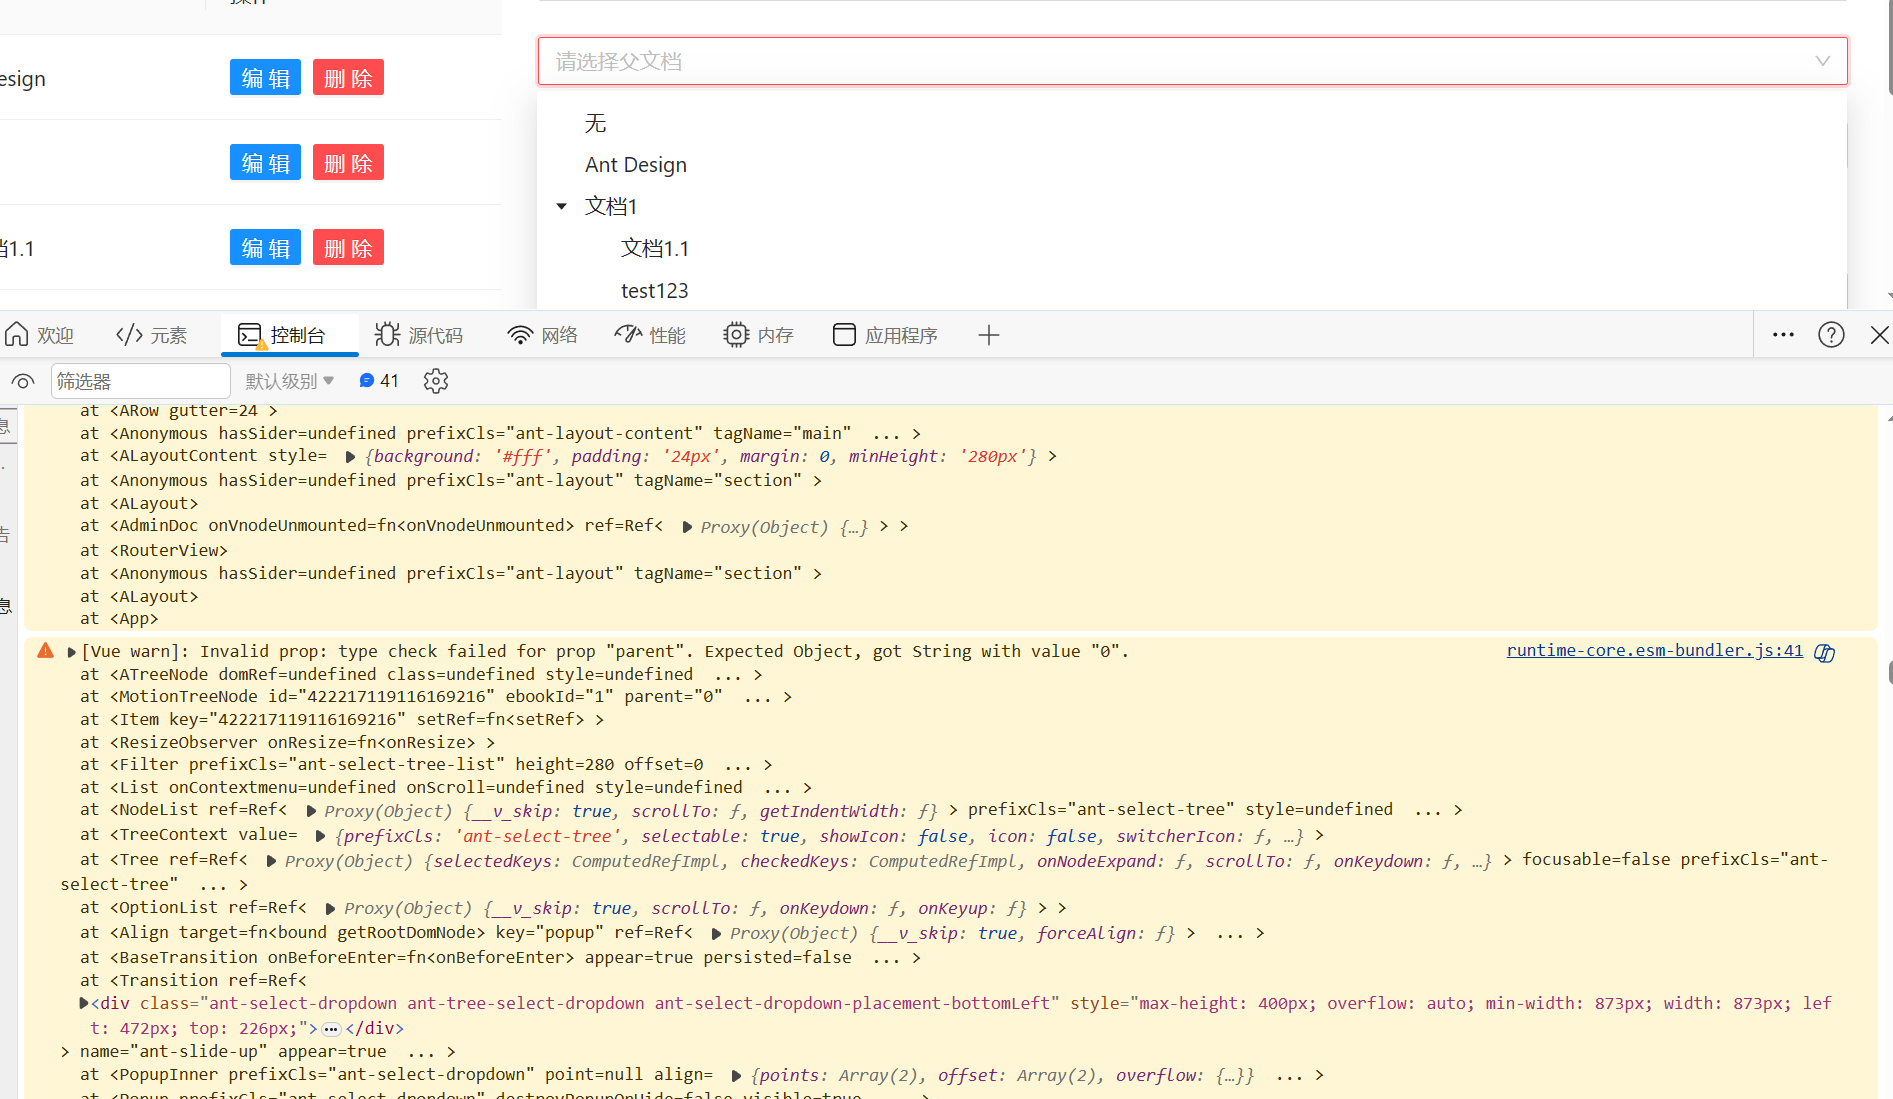Click the ellipsis inside the div element
The width and height of the screenshot is (1893, 1099).
pos(331,1029)
